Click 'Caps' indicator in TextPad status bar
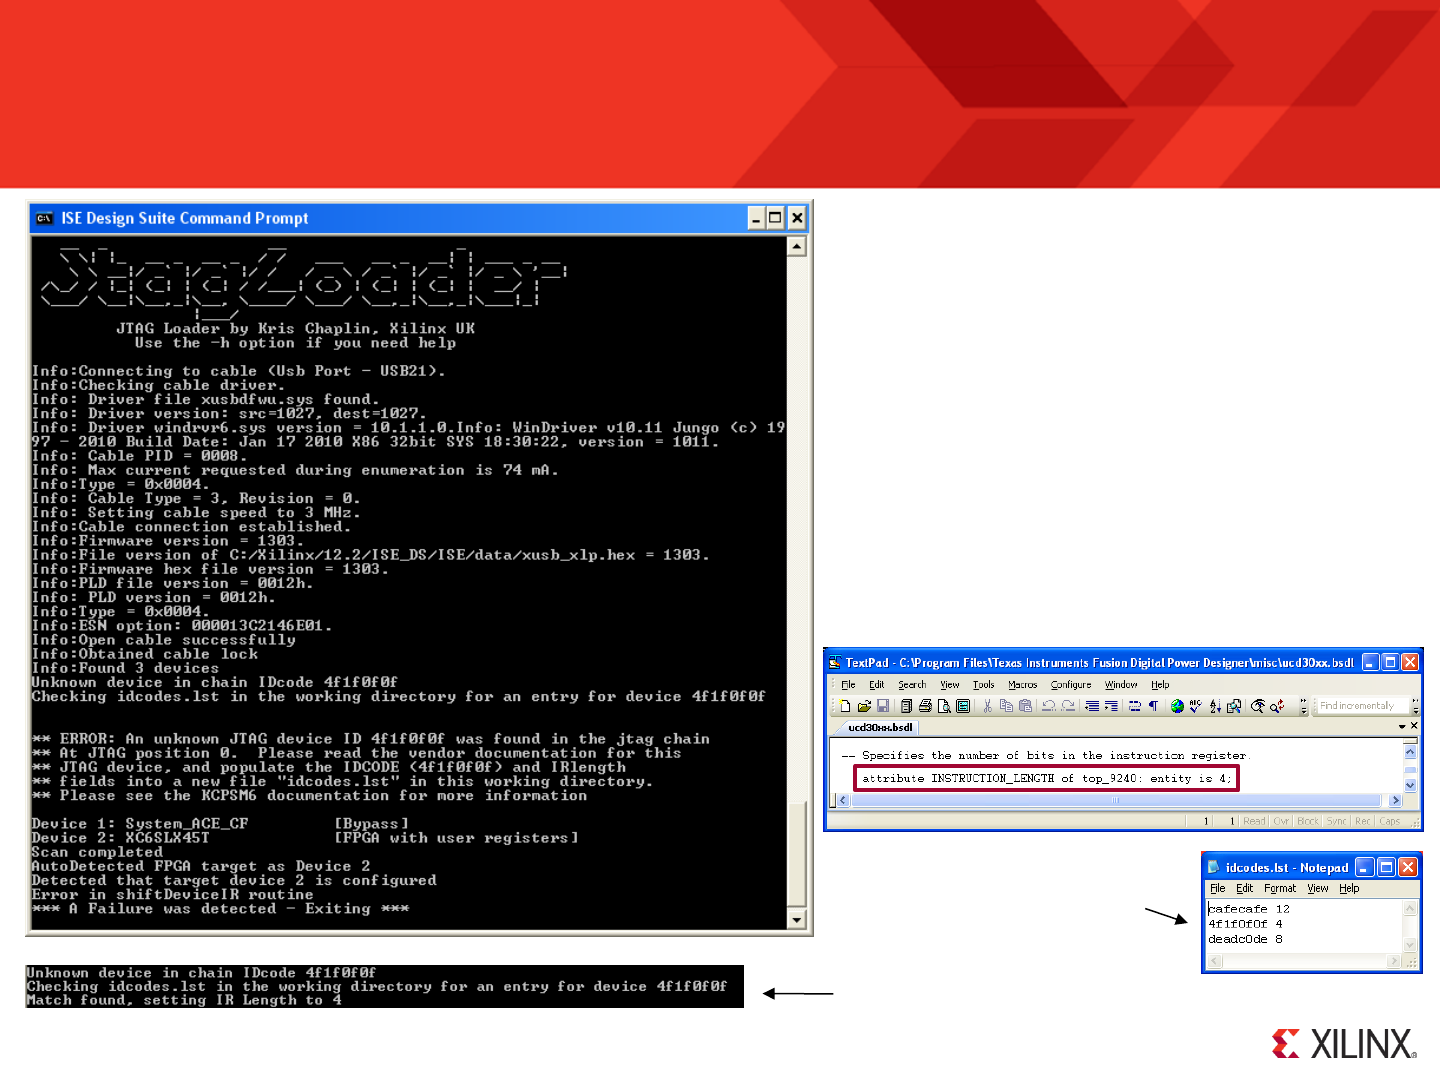The image size is (1440, 1080). click(x=1390, y=821)
